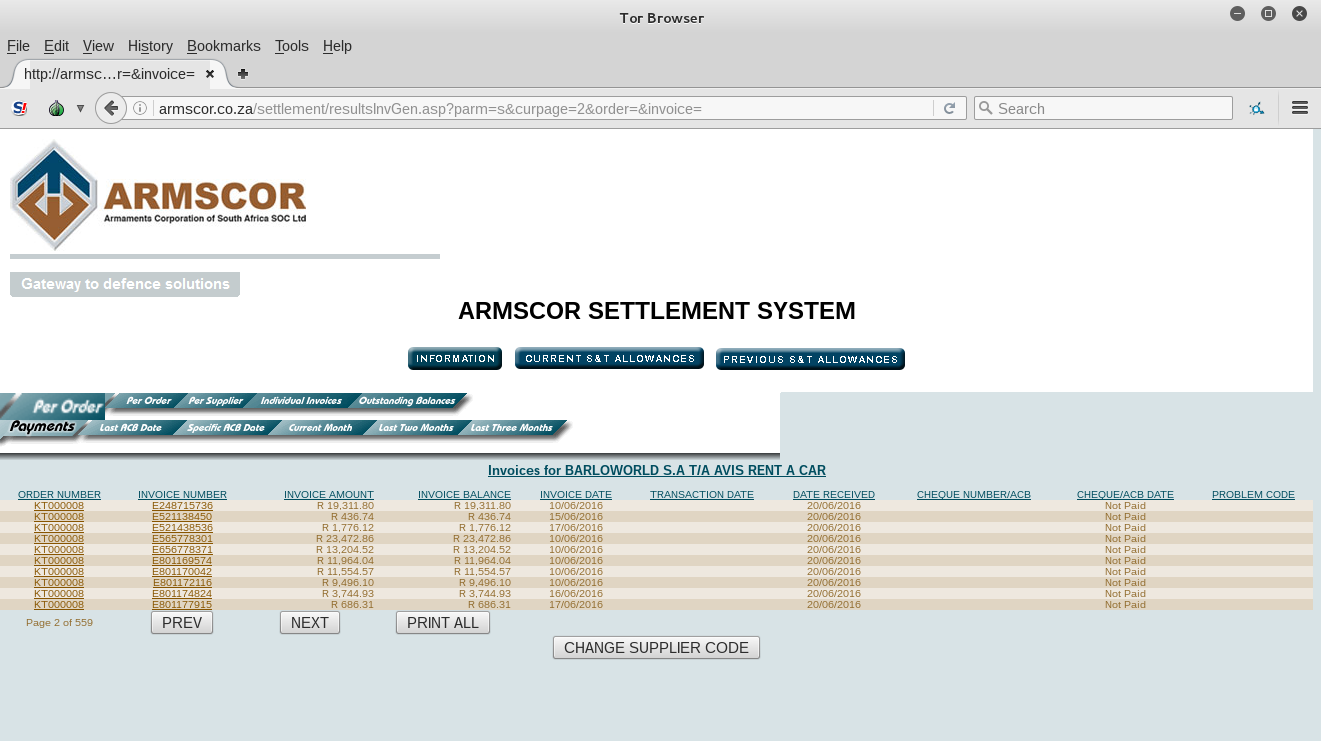Click the Invoices for BARLOWORLD heading link
The height and width of the screenshot is (741, 1321).
657,470
